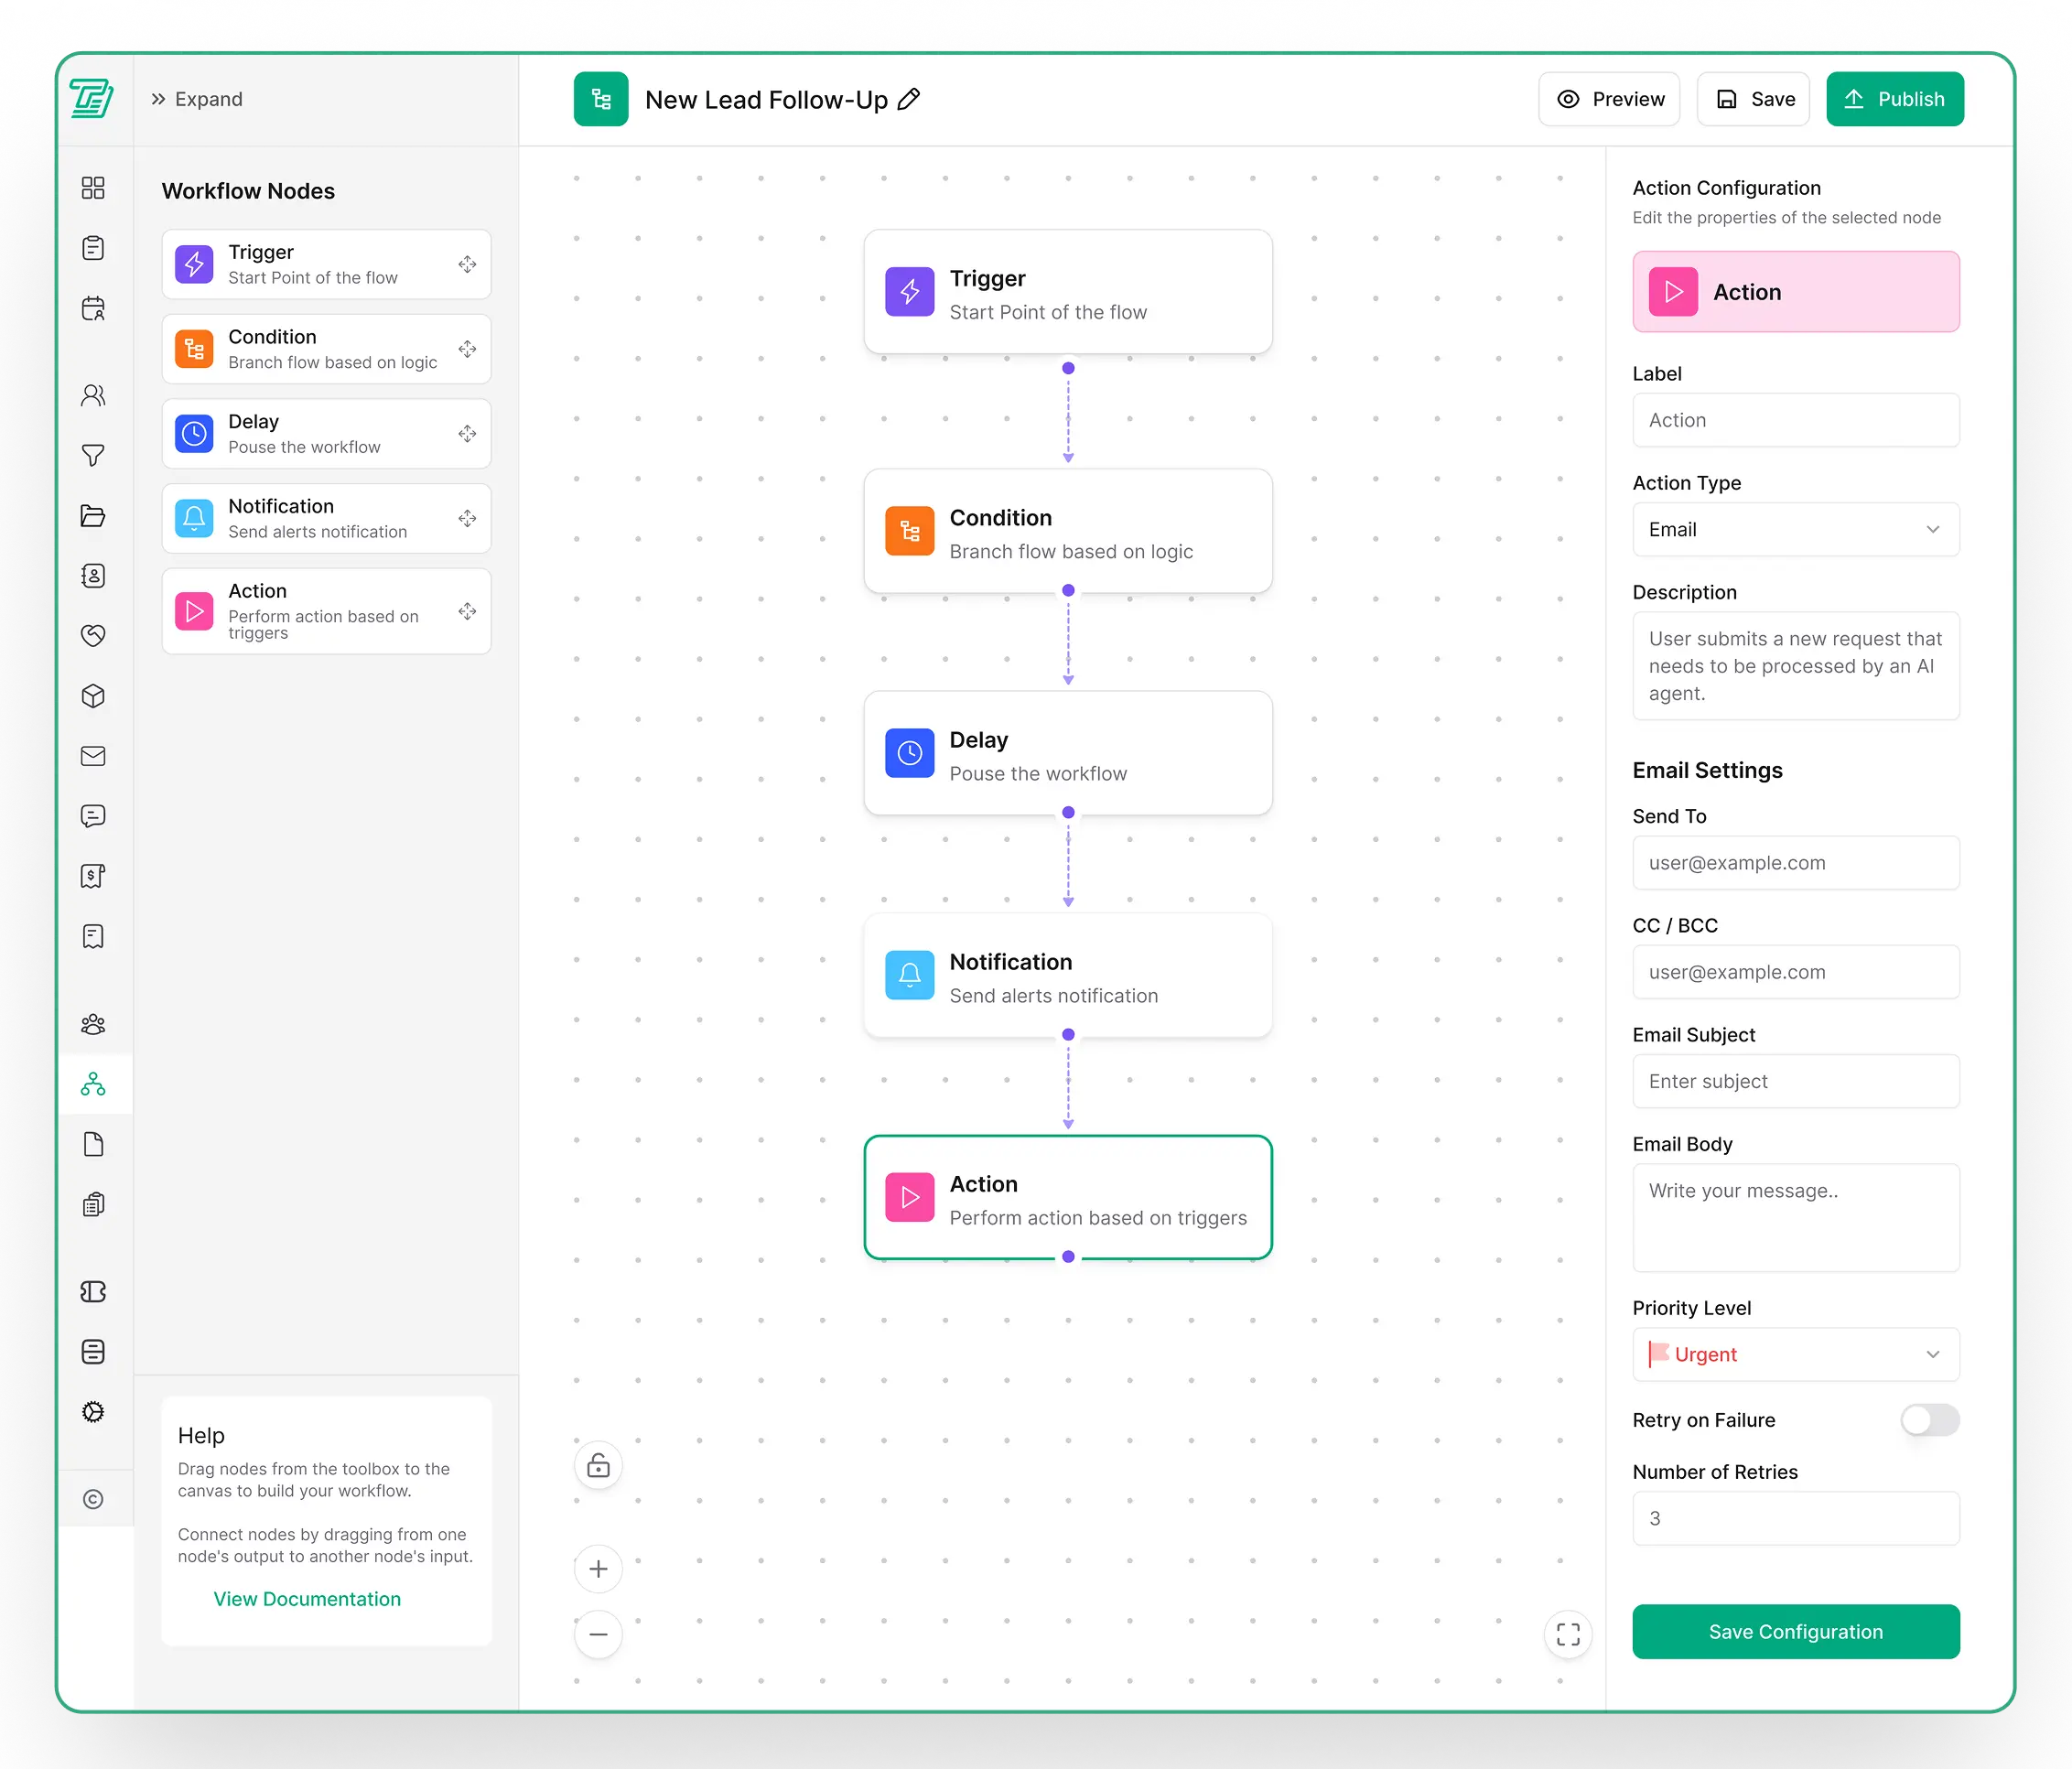This screenshot has height=1769, width=2072.
Task: Select the Trigger item in Workflow Nodes
Action: (x=326, y=264)
